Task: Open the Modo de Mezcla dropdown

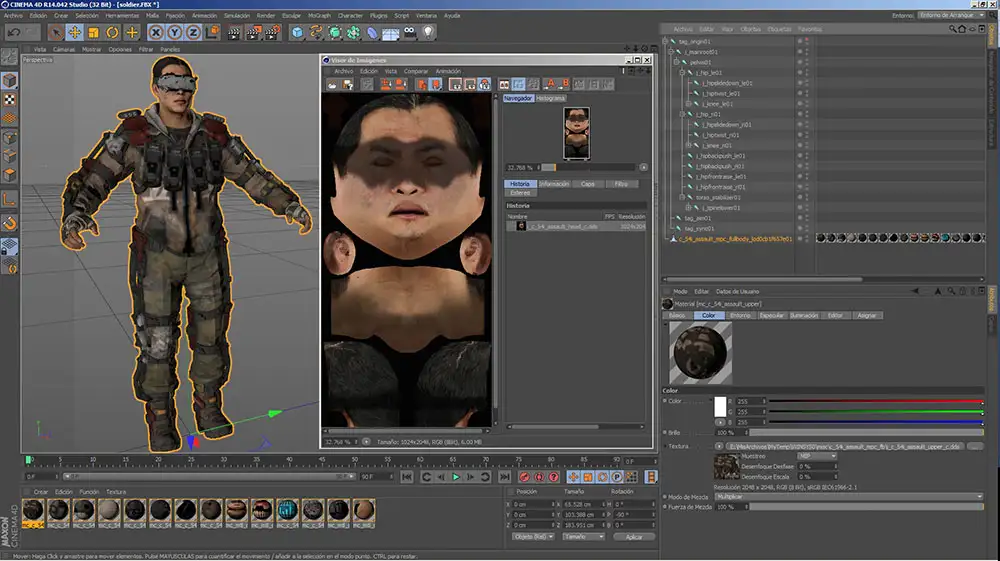Action: pyautogui.click(x=848, y=497)
